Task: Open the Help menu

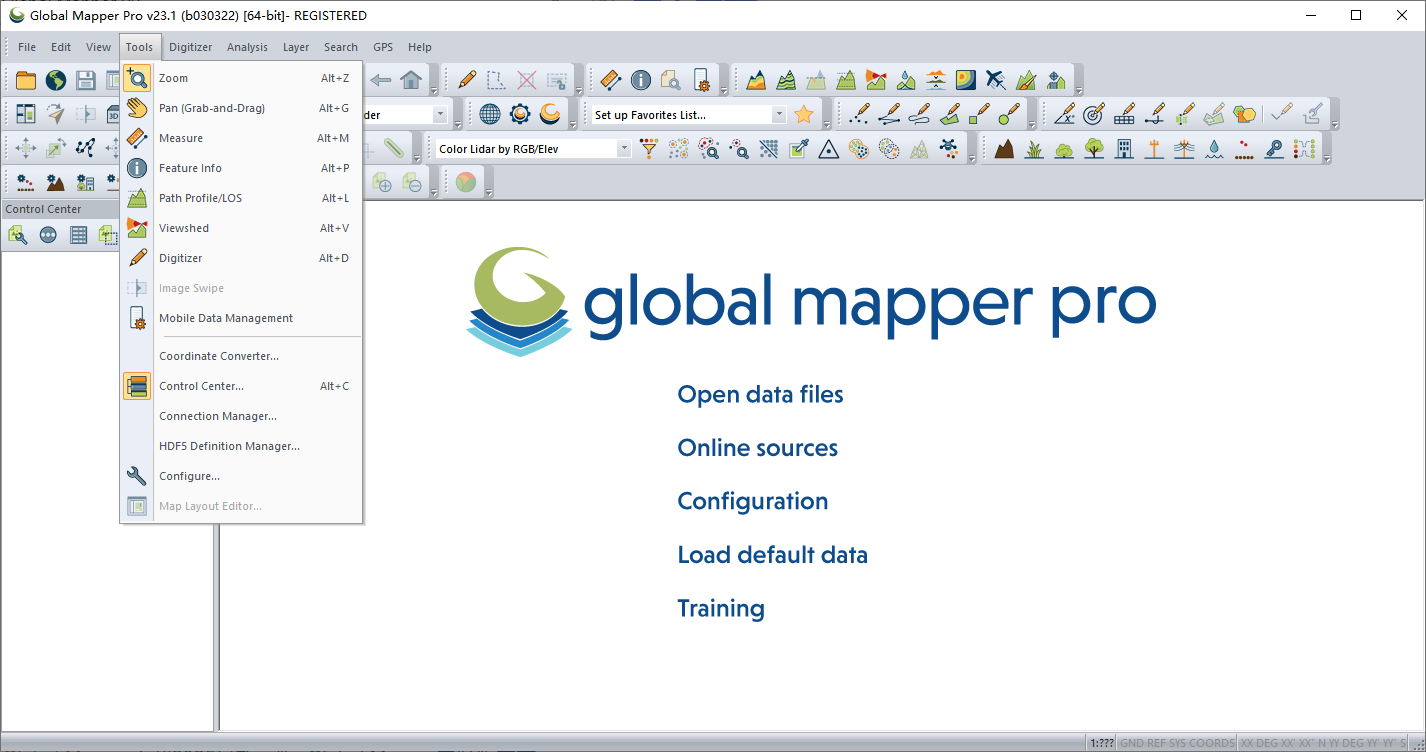Action: [420, 47]
